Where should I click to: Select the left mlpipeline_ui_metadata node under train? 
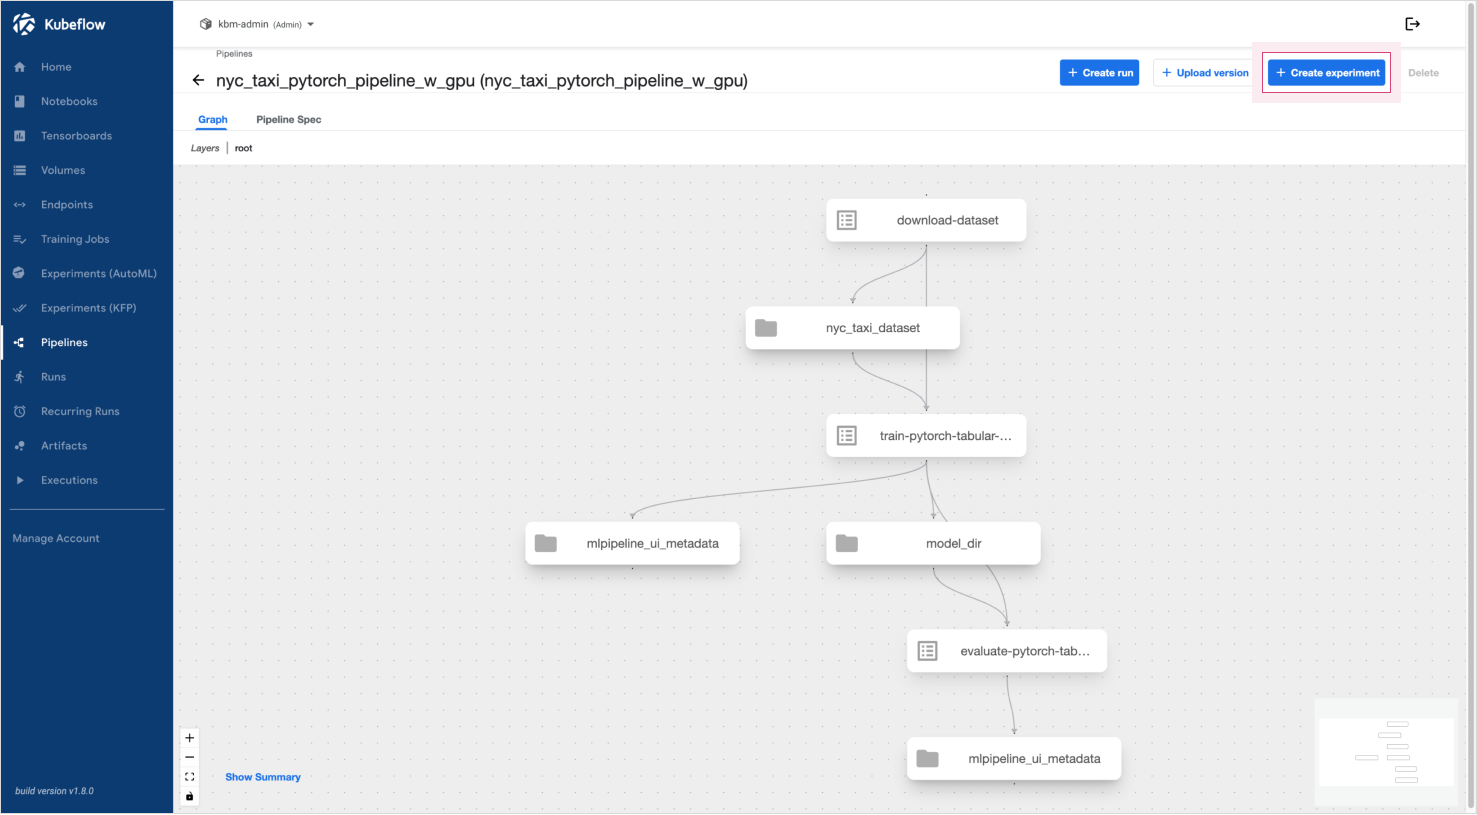pos(632,543)
